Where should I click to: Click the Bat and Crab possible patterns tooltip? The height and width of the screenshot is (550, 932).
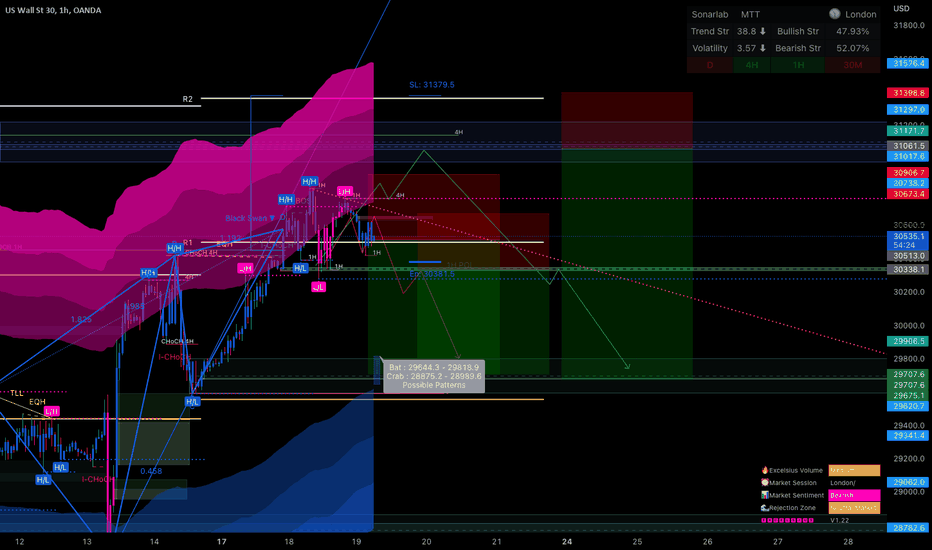[x=434, y=376]
